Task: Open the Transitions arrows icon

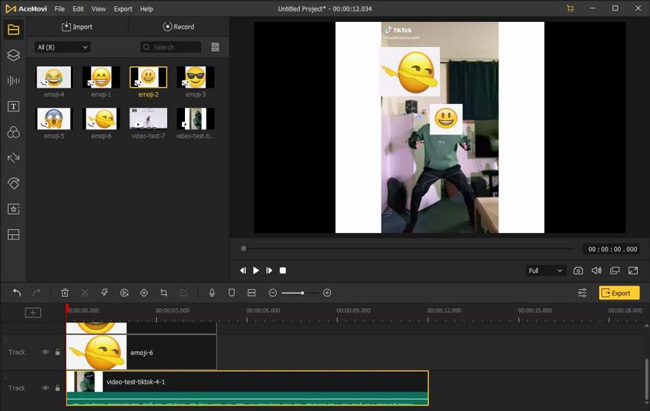Action: pos(13,158)
